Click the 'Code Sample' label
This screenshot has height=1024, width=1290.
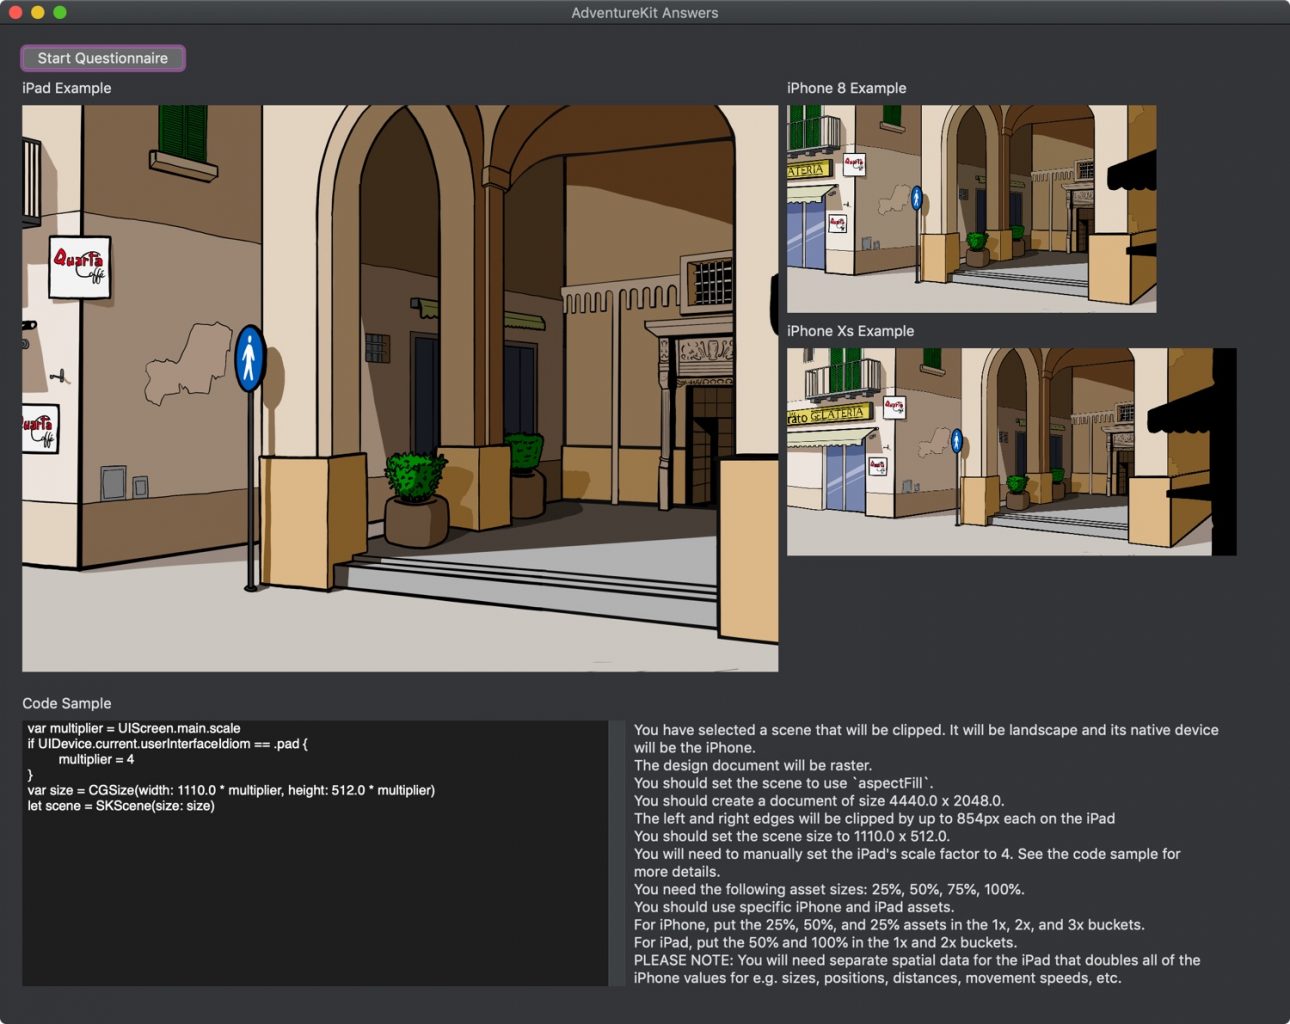(x=67, y=703)
